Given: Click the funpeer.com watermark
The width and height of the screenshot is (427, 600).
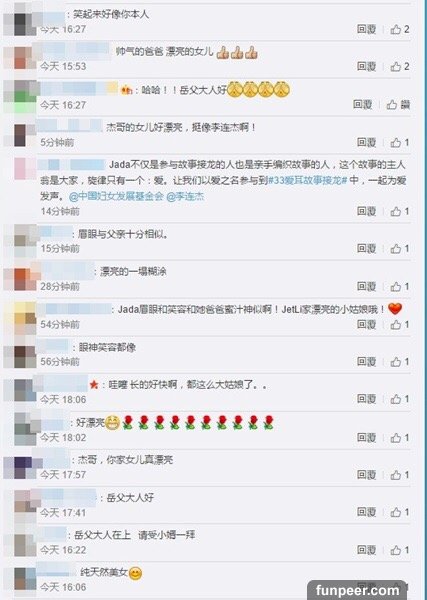Looking at the screenshot, I should 357,590.
